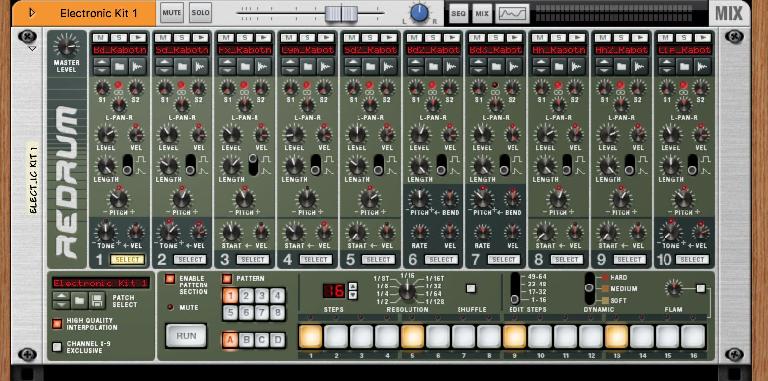Image resolution: width=768 pixels, height=381 pixels.
Task: Trigger channel 3 sample play button
Action: click(x=263, y=38)
